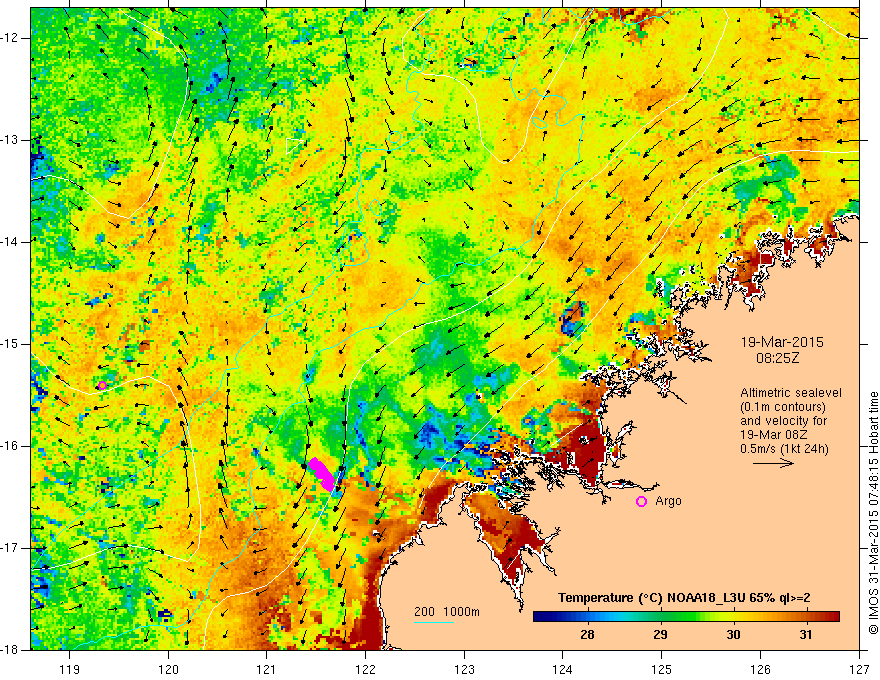Click latitude axis label '-16'

10,446
